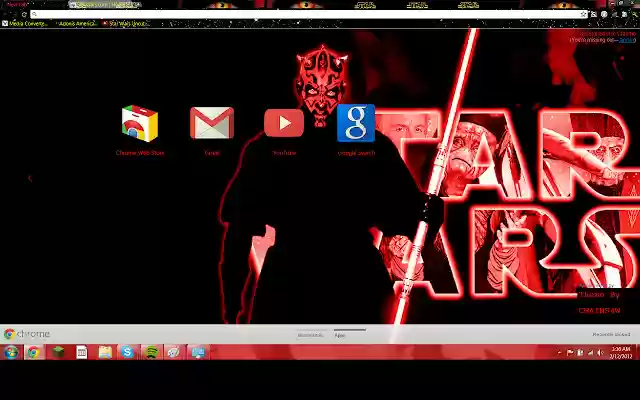Open the volume speaker tray icon
The image size is (640, 400).
[x=600, y=352]
